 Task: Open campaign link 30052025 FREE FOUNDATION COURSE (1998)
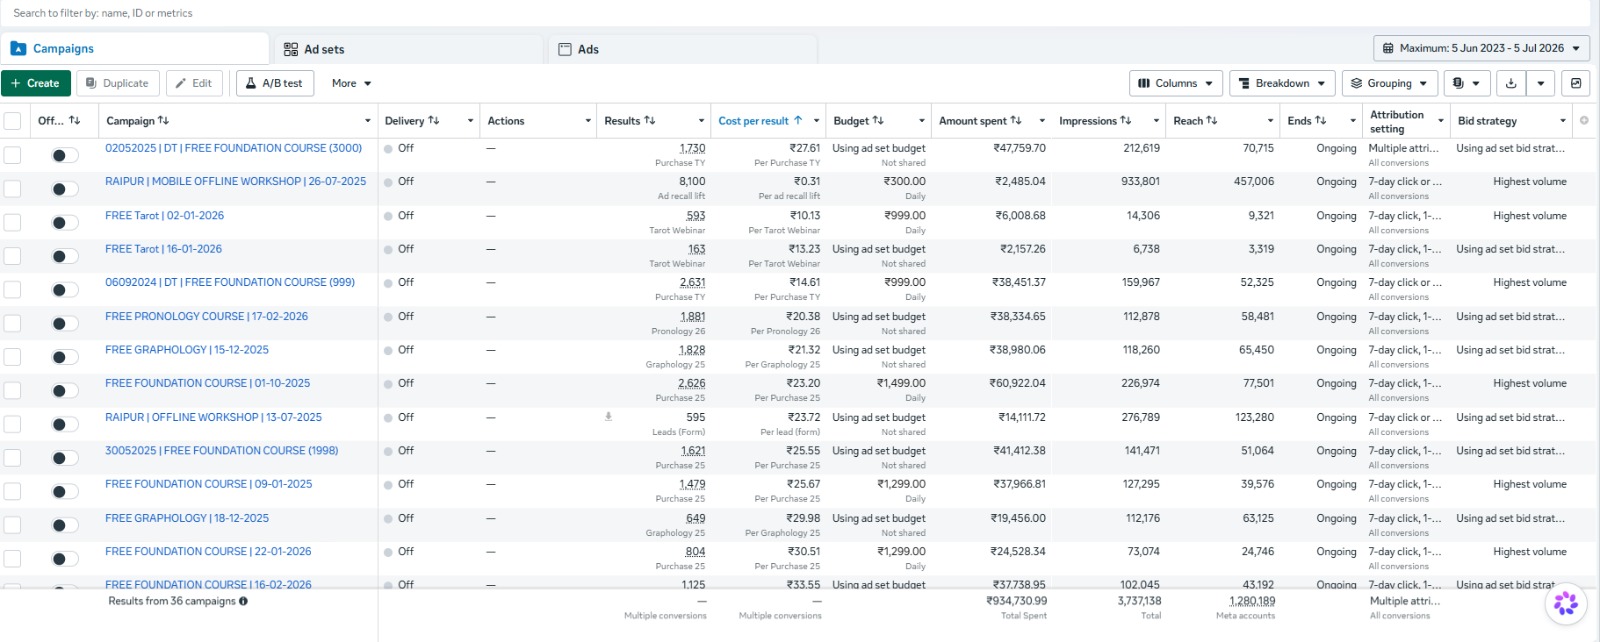click(222, 451)
